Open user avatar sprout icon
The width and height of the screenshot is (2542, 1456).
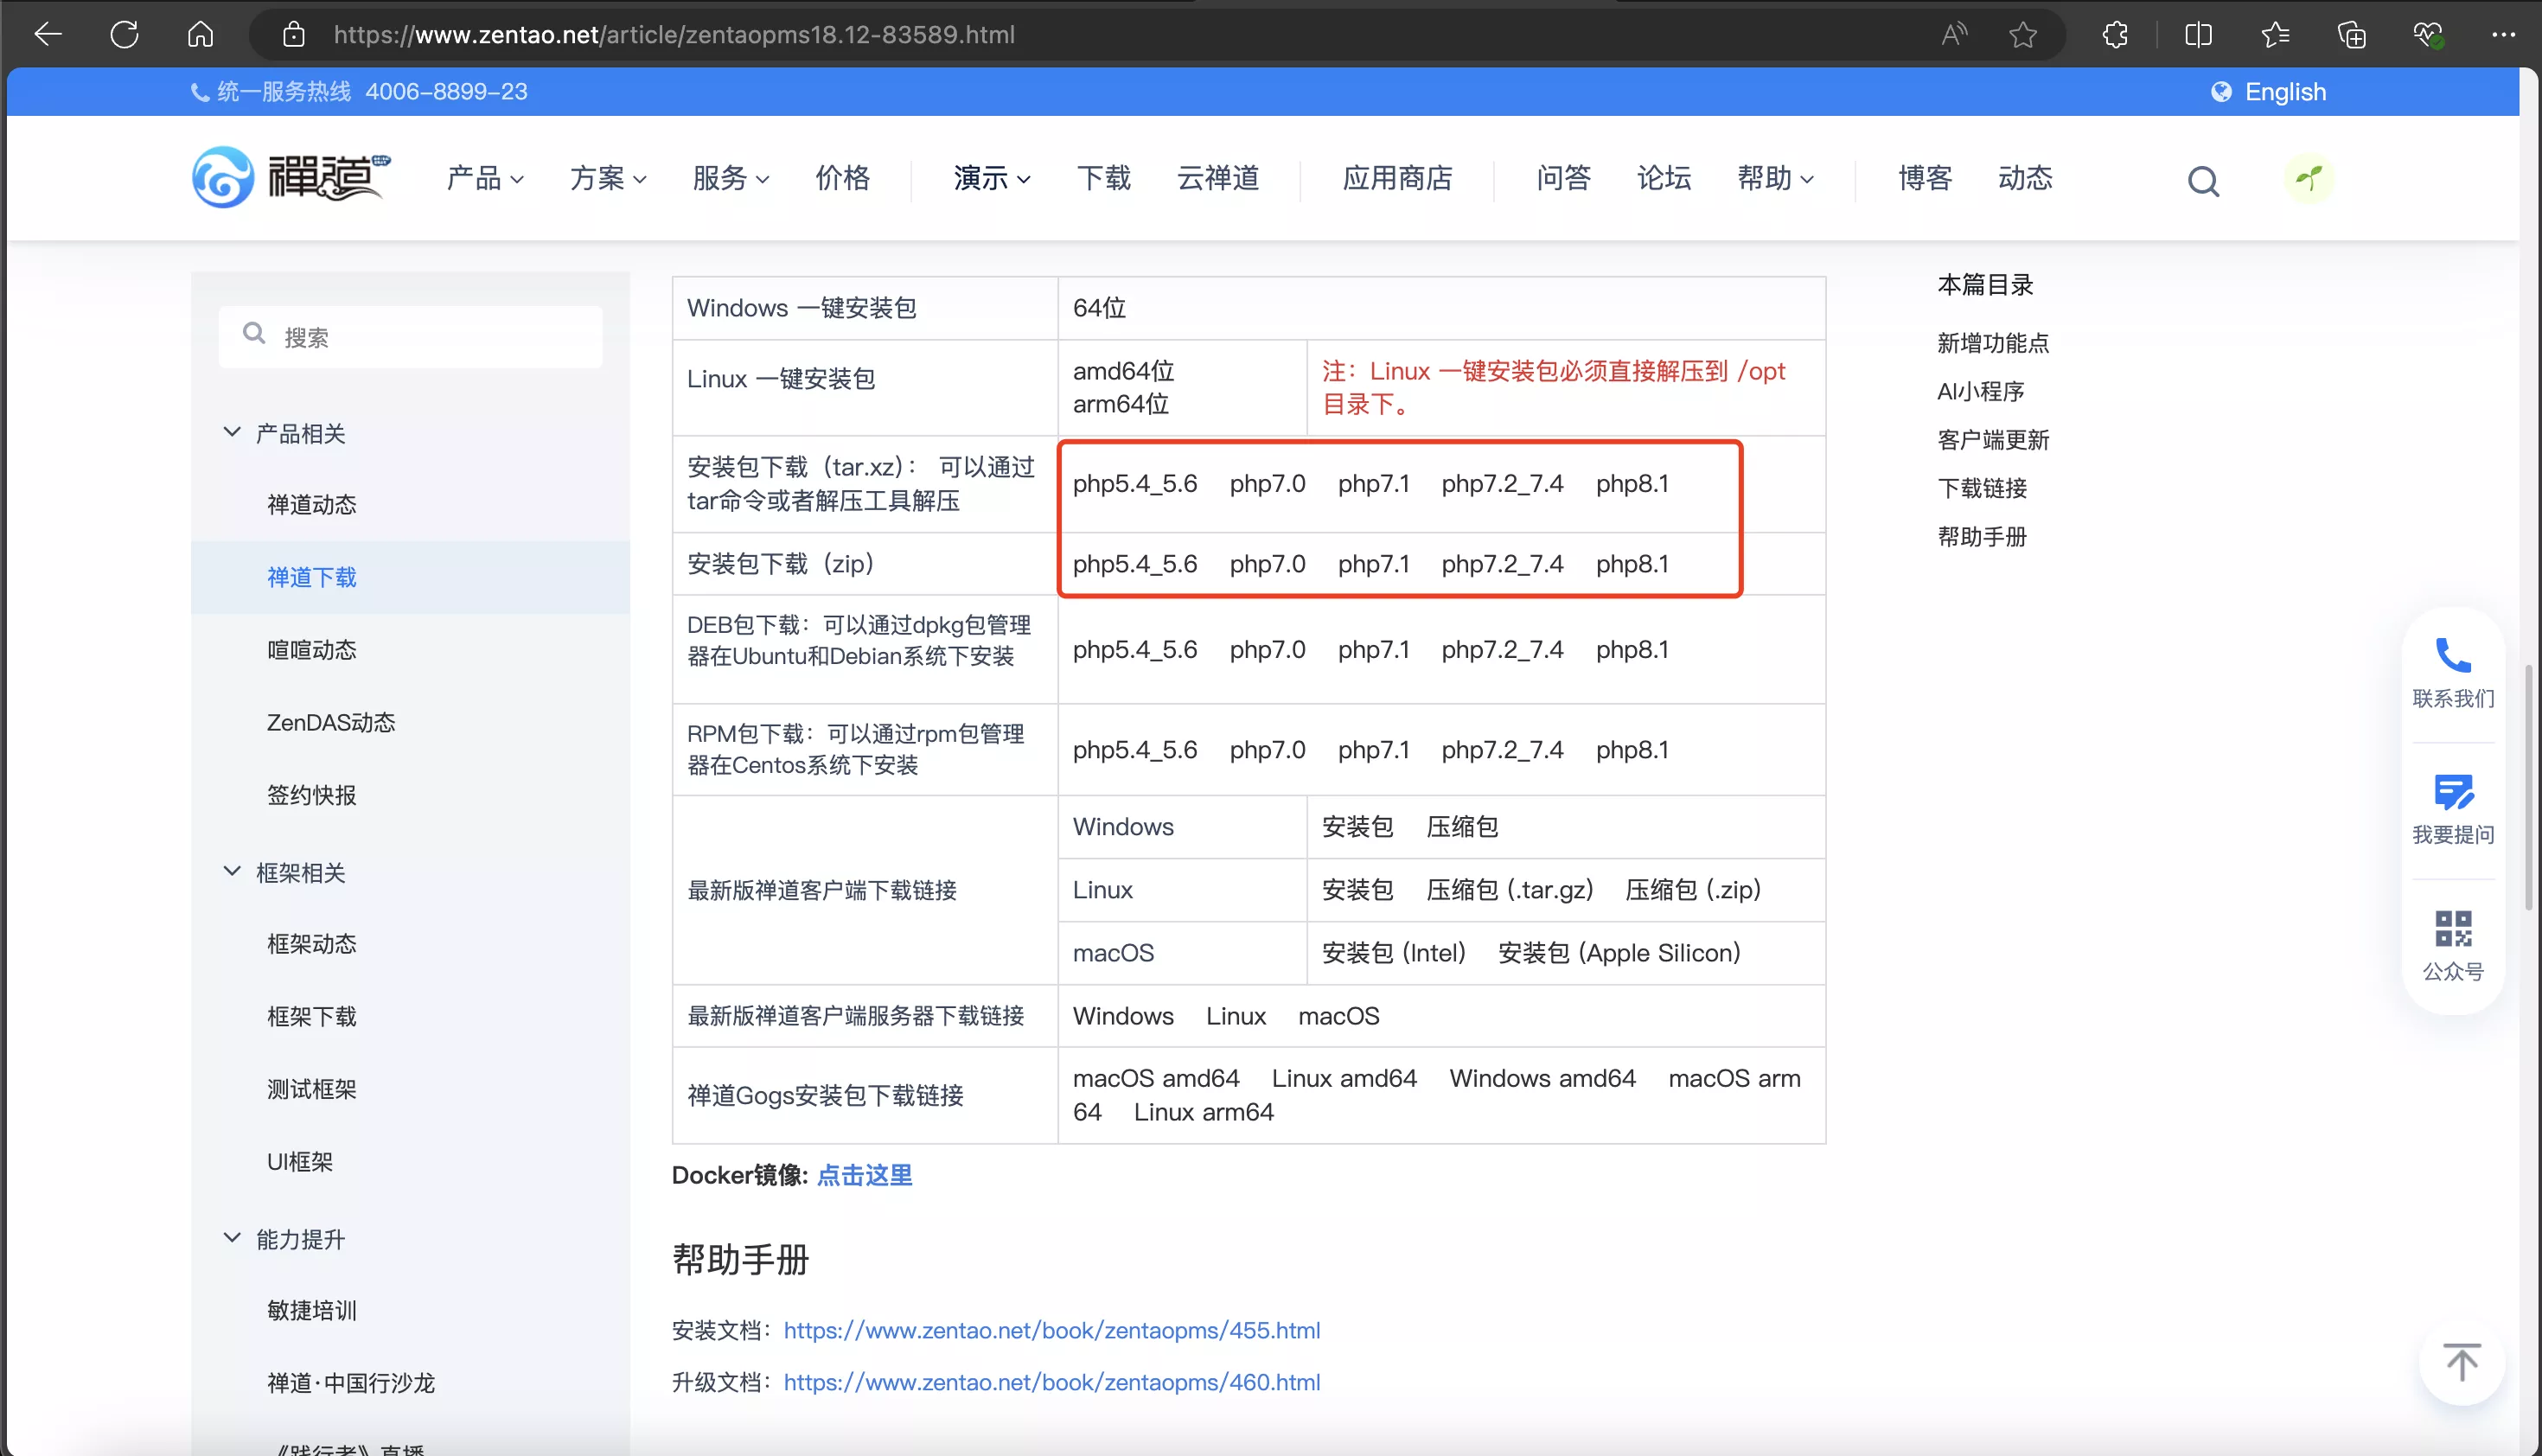click(x=2308, y=179)
